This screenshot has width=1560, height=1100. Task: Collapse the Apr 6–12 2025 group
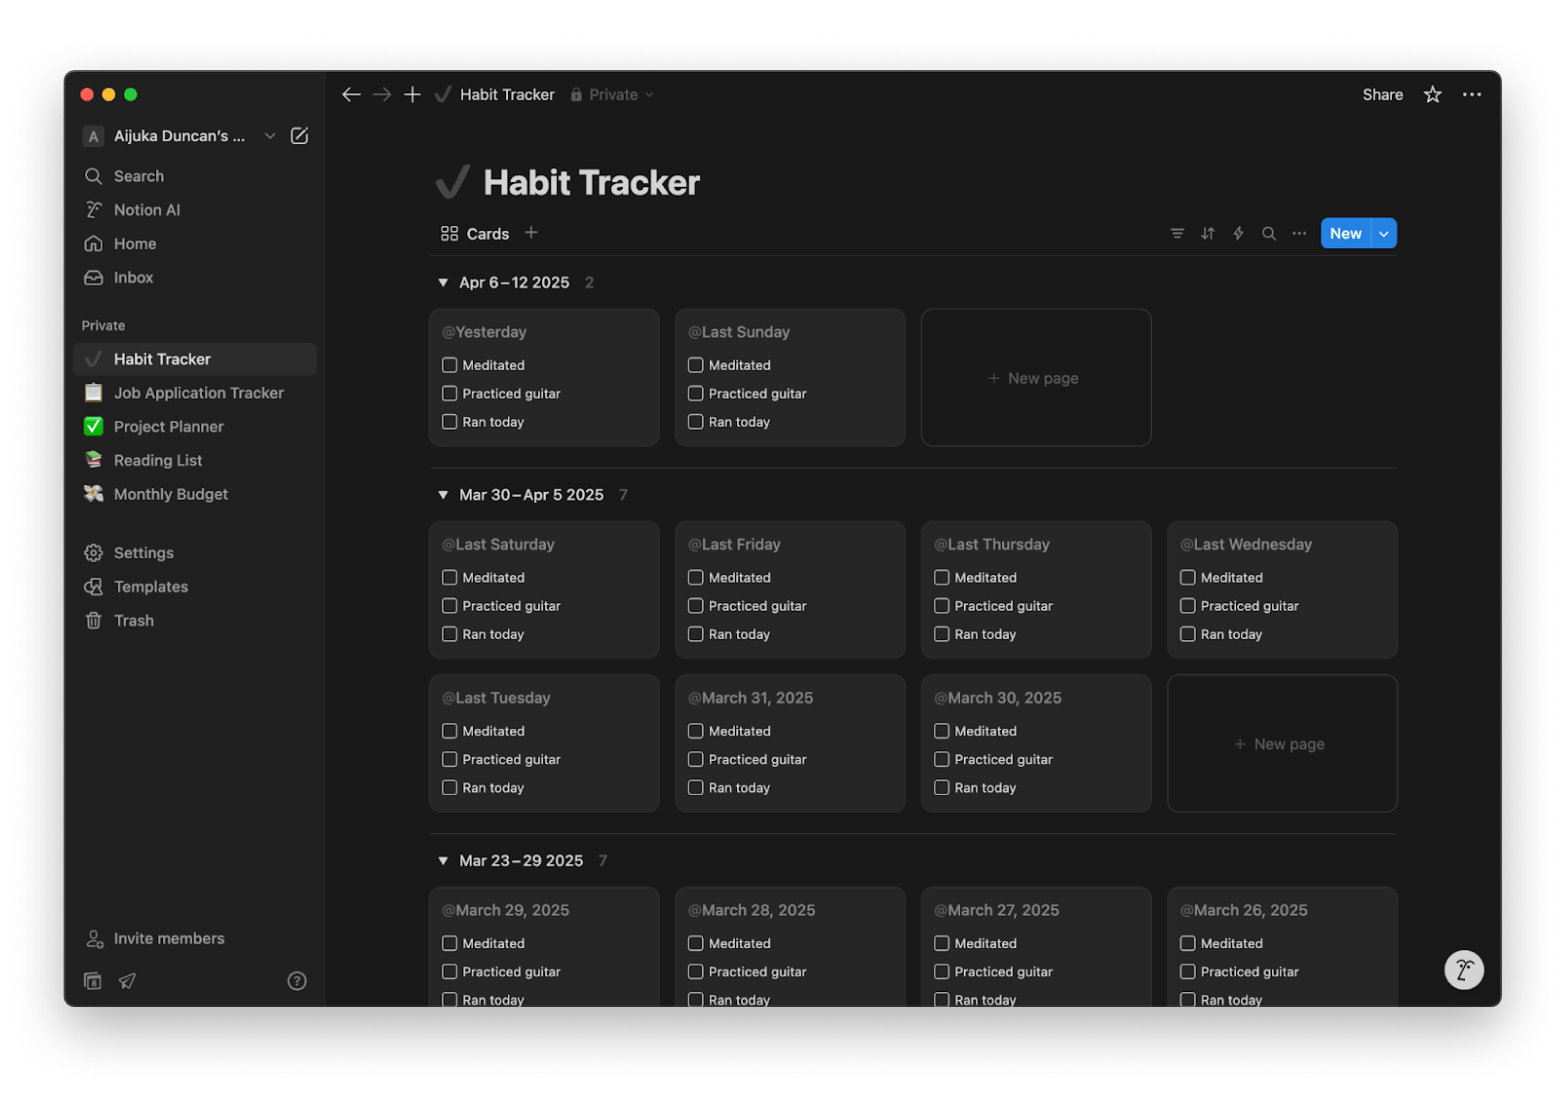[x=443, y=283]
